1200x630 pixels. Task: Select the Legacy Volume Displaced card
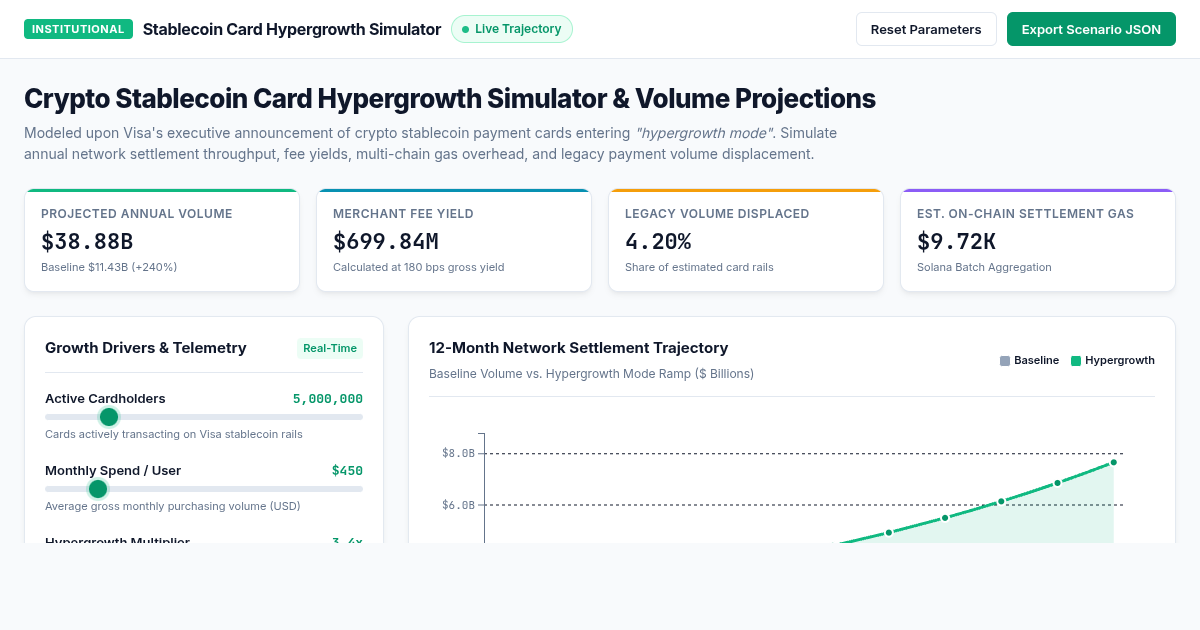746,240
